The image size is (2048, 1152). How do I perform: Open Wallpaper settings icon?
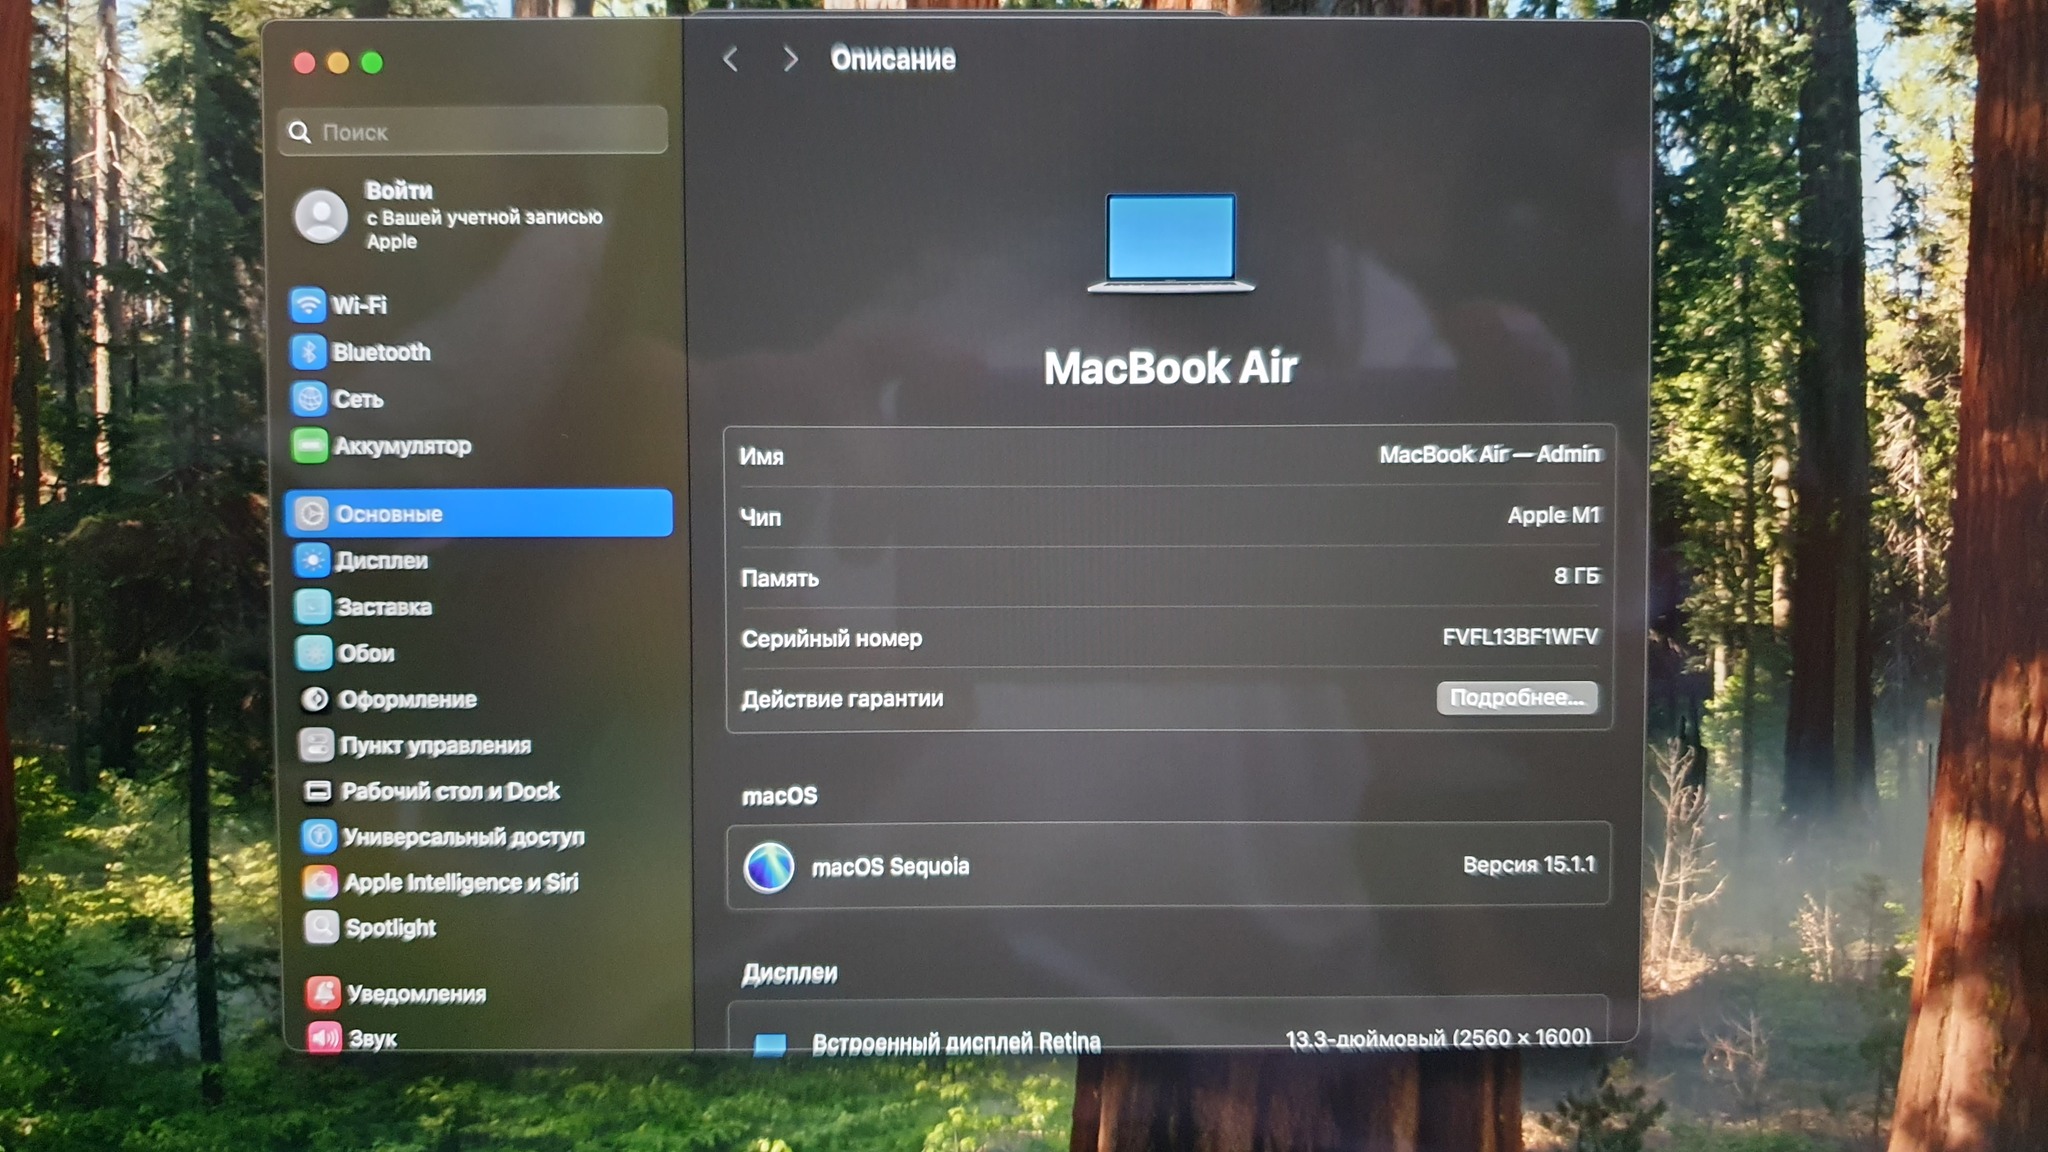[314, 652]
